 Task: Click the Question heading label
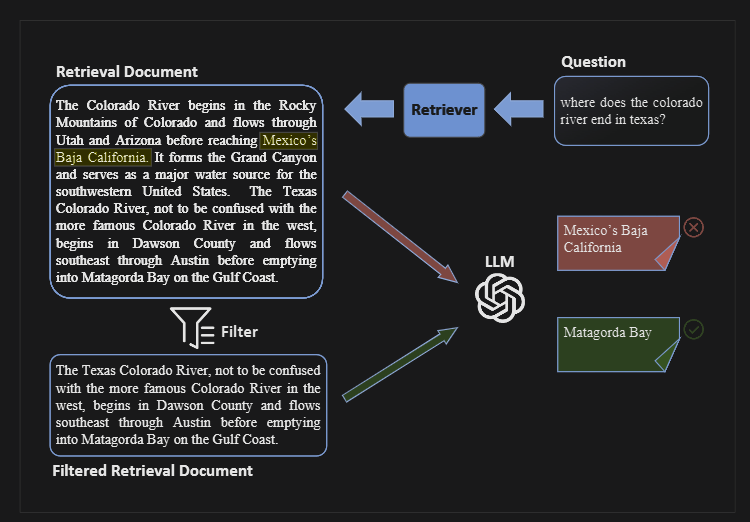tap(593, 62)
